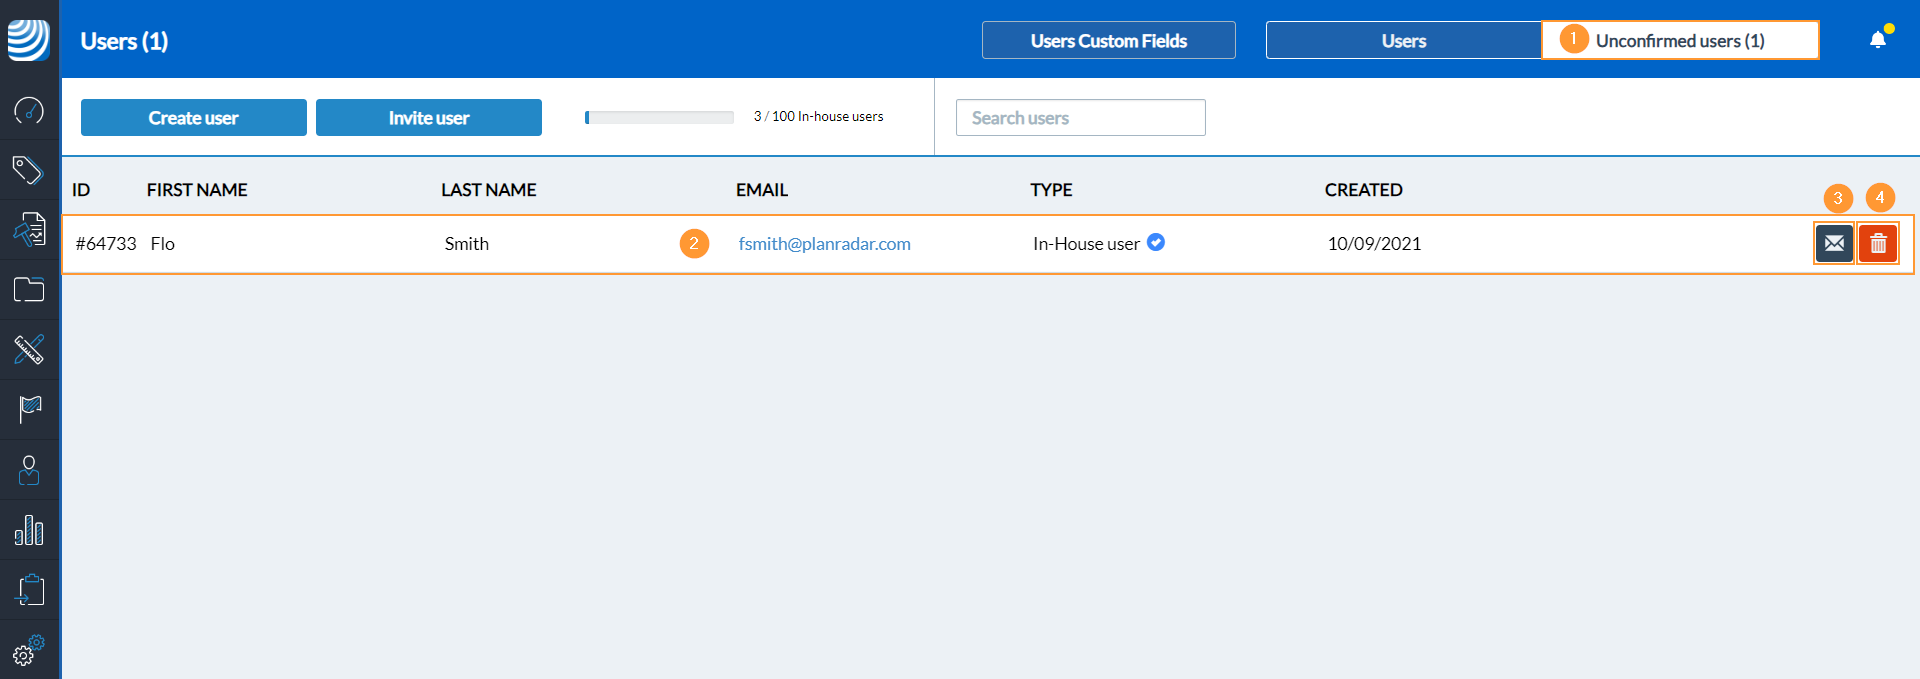Viewport: 1920px width, 679px height.
Task: Switch to Users Custom Fields tab
Action: tap(1108, 41)
